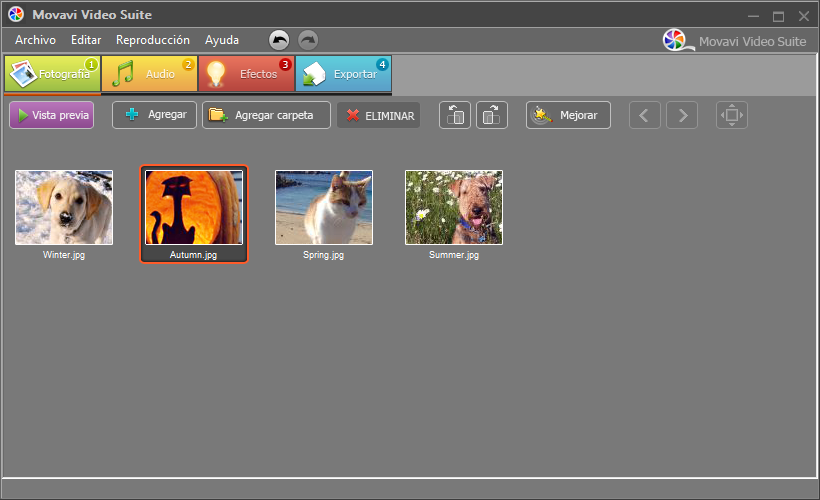Click the Movavi title bar app icon
This screenshot has height=500, width=820.
click(x=16, y=14)
